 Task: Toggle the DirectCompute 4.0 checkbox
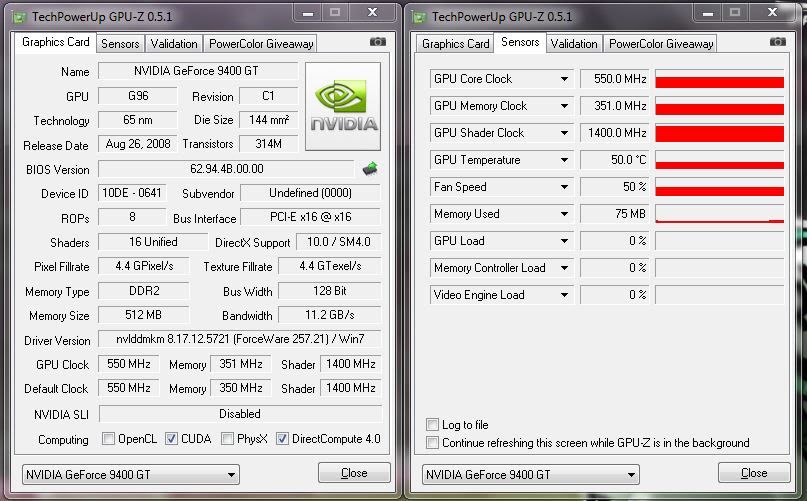(282, 439)
